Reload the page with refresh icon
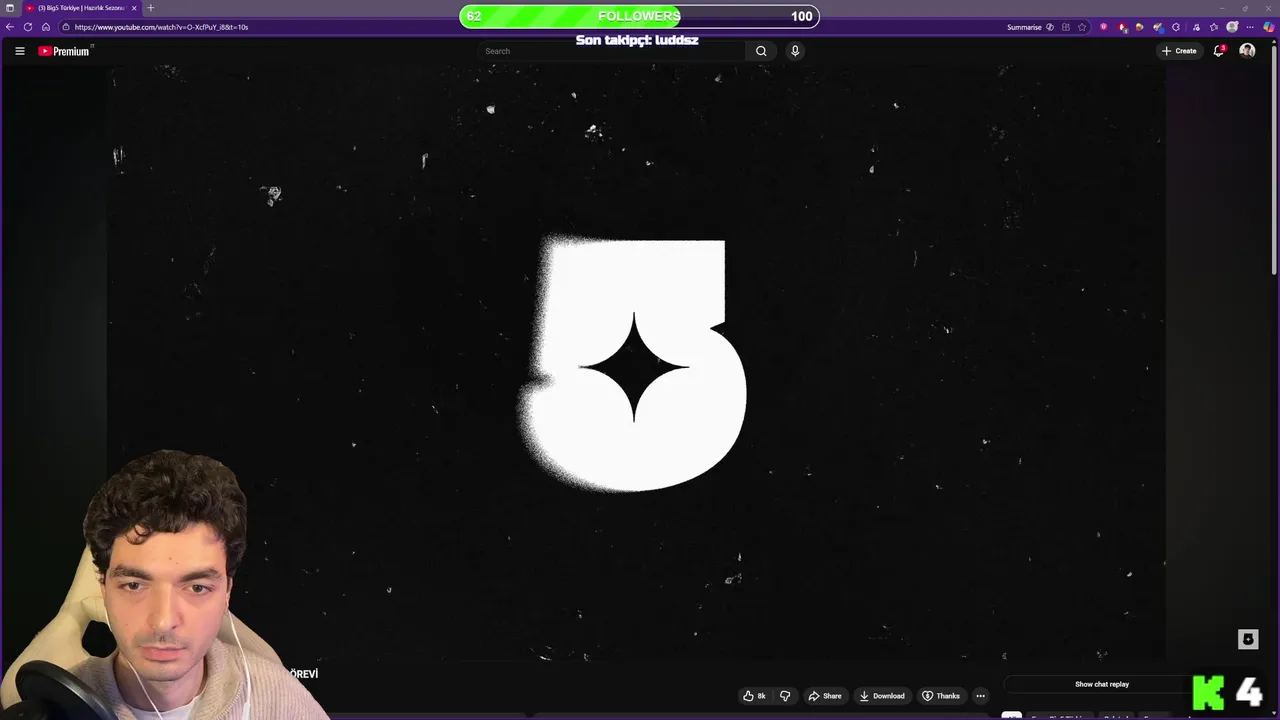 [28, 27]
